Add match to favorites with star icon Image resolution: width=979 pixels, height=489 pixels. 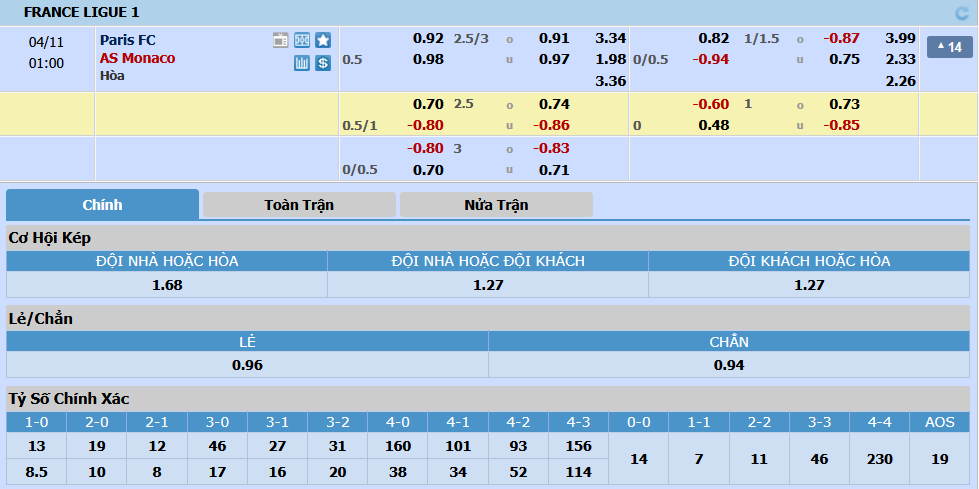coord(323,40)
